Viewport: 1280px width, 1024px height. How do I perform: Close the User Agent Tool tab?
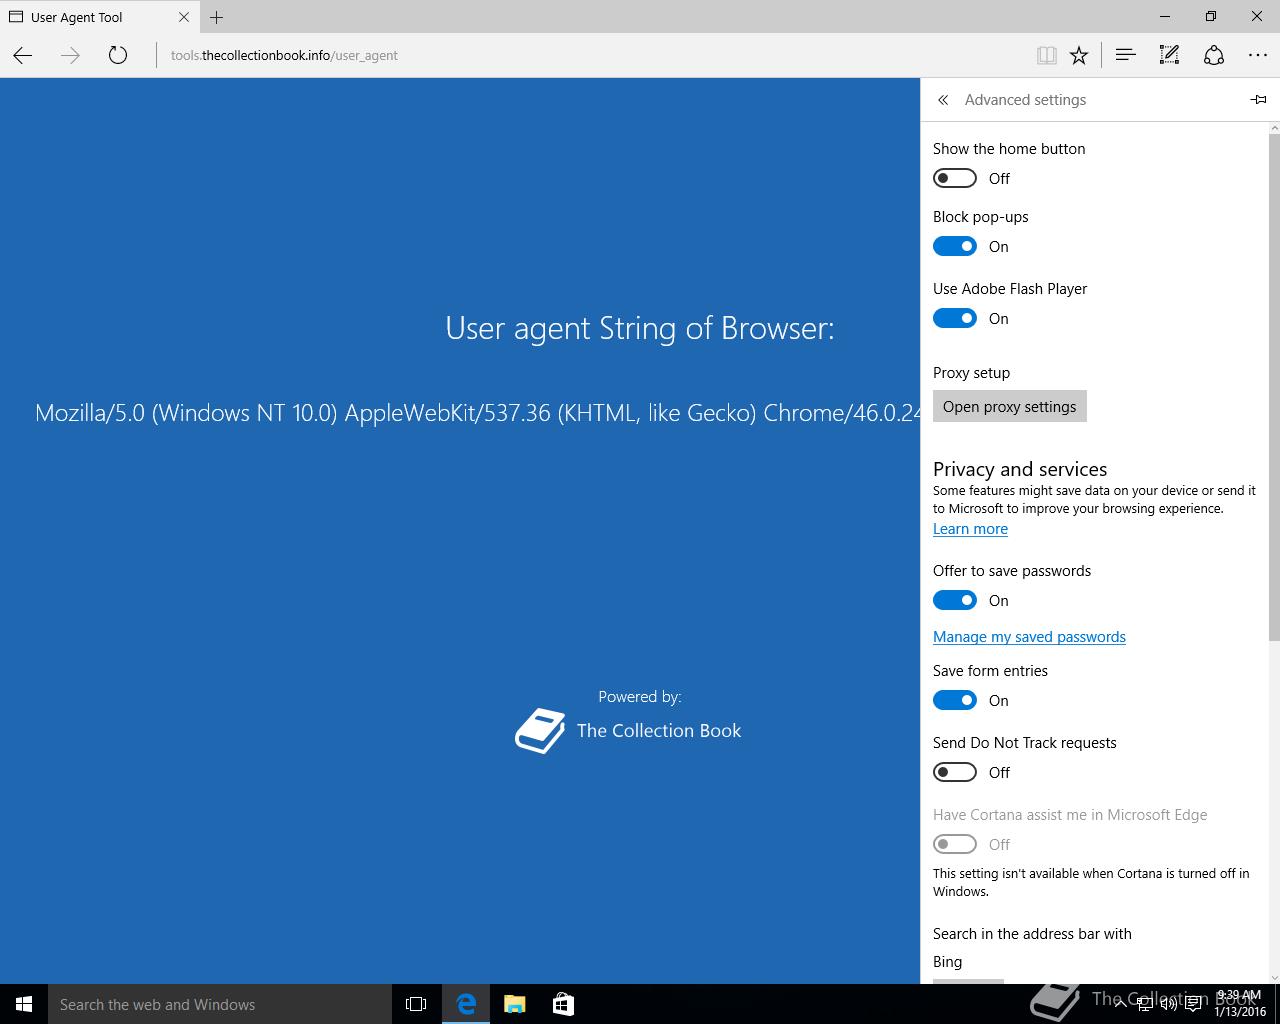pos(184,17)
